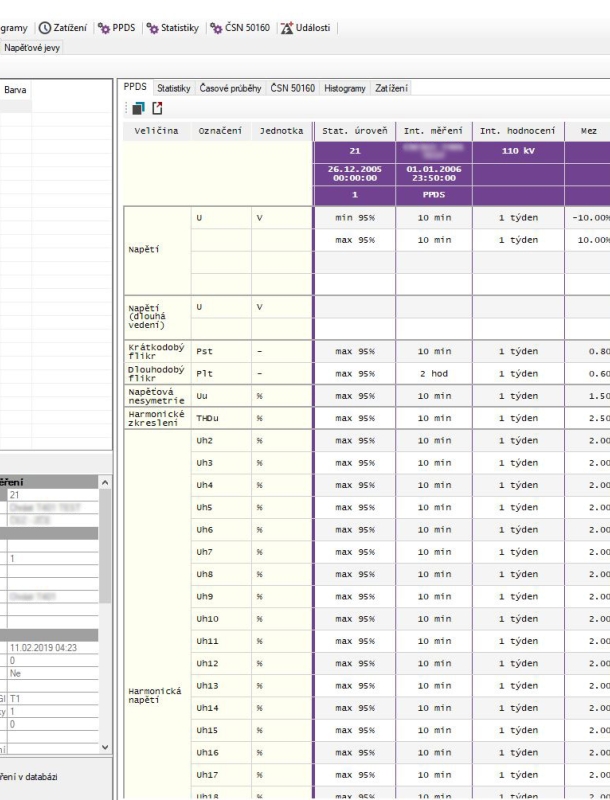Switch to the Statistiky panel tab
This screenshot has width=610, height=800.
173,88
